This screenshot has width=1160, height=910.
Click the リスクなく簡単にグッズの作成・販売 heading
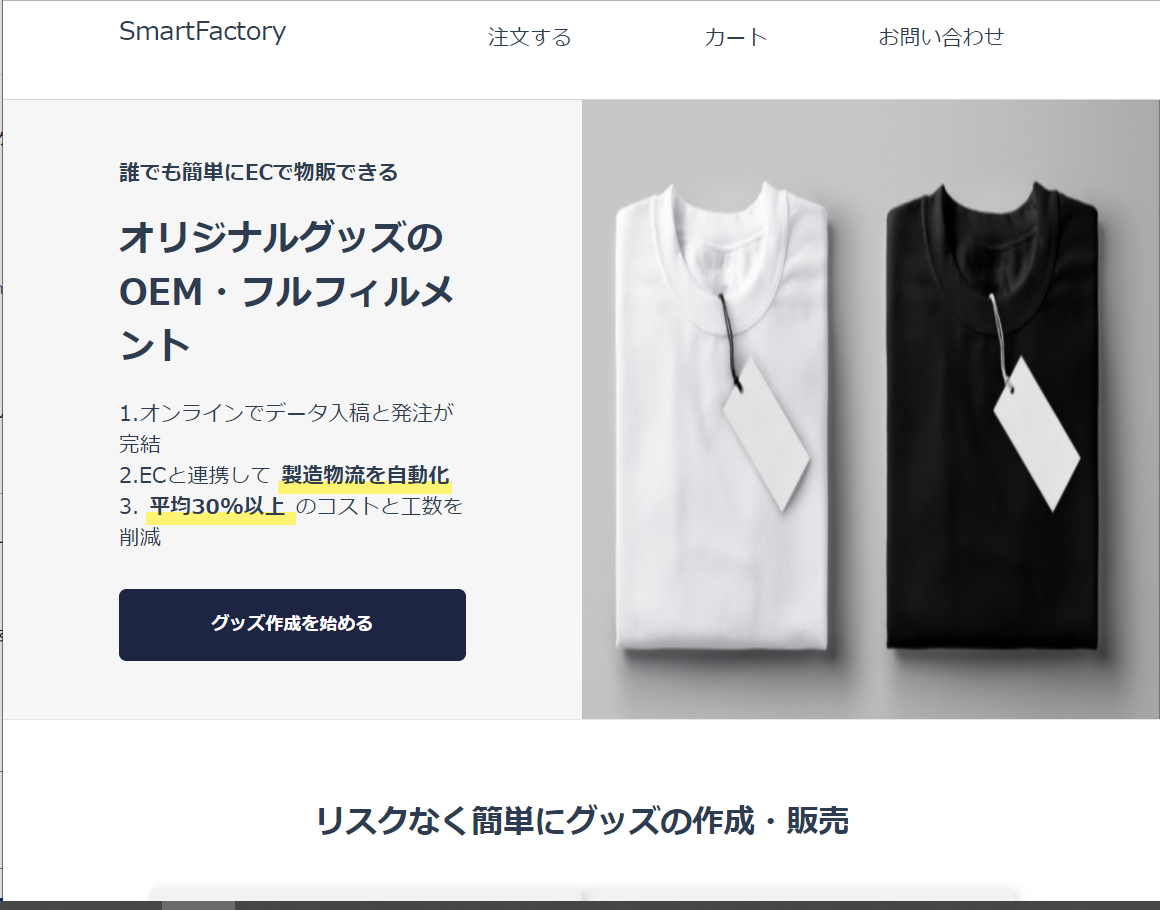(x=582, y=820)
